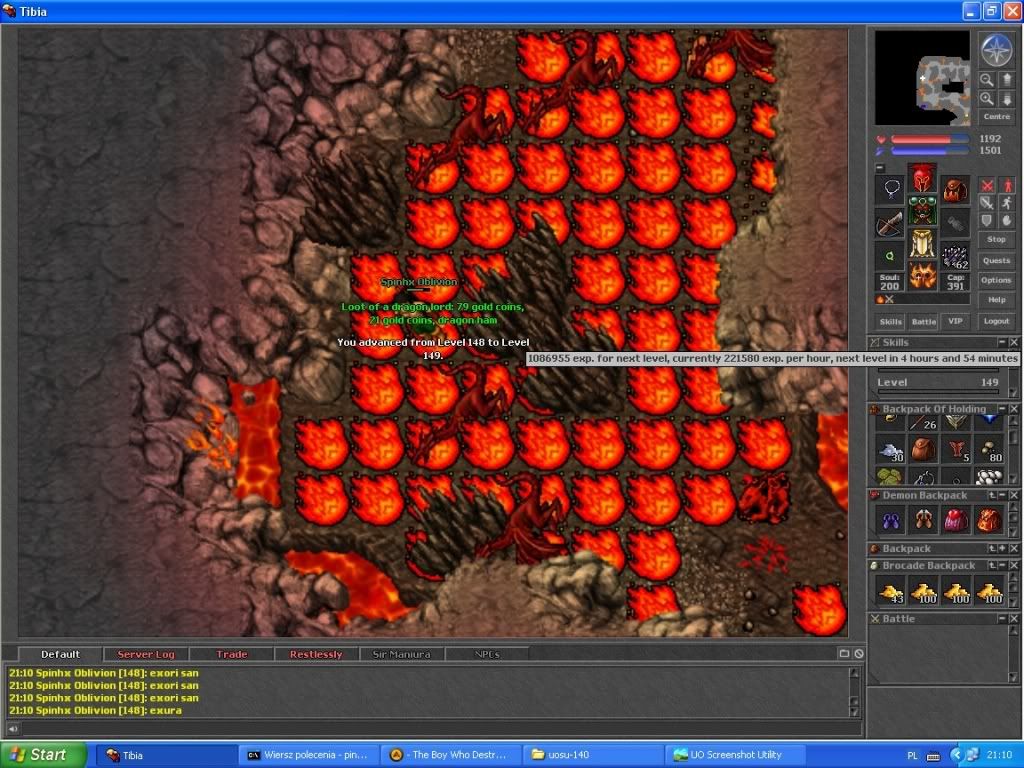Go up one level in Brocade Backpack

(992, 566)
